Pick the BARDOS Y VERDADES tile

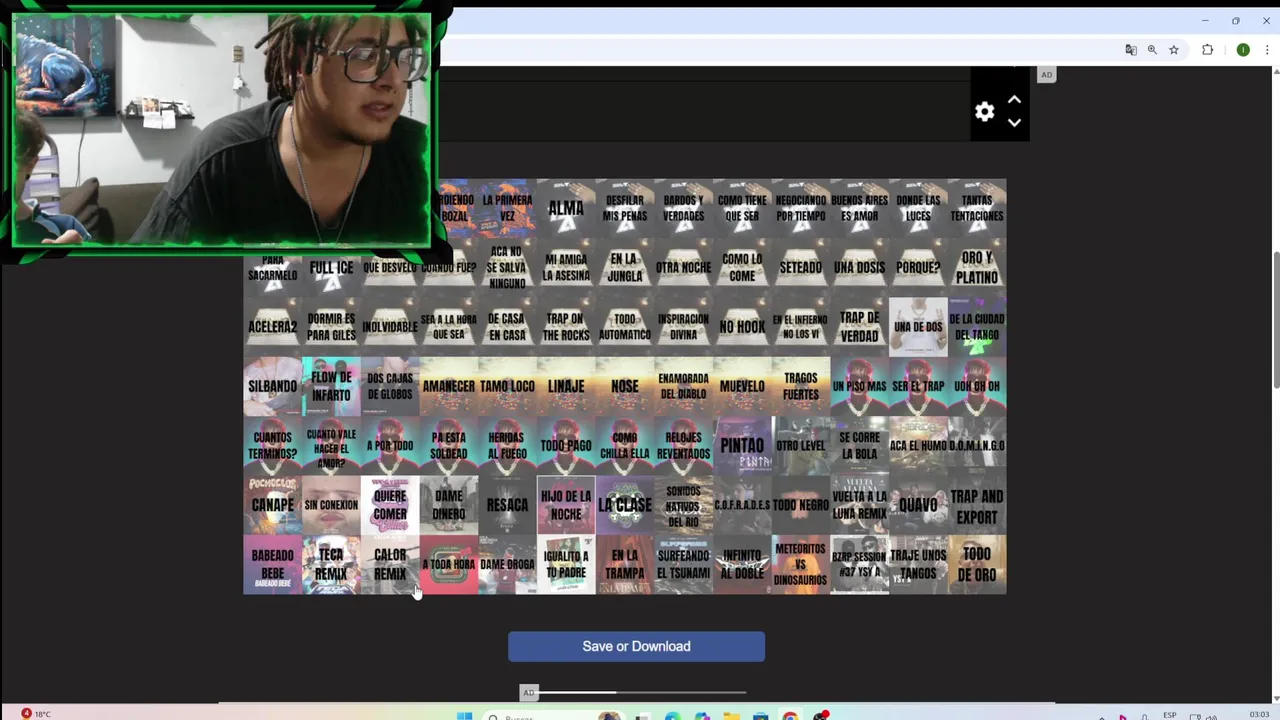coord(683,208)
